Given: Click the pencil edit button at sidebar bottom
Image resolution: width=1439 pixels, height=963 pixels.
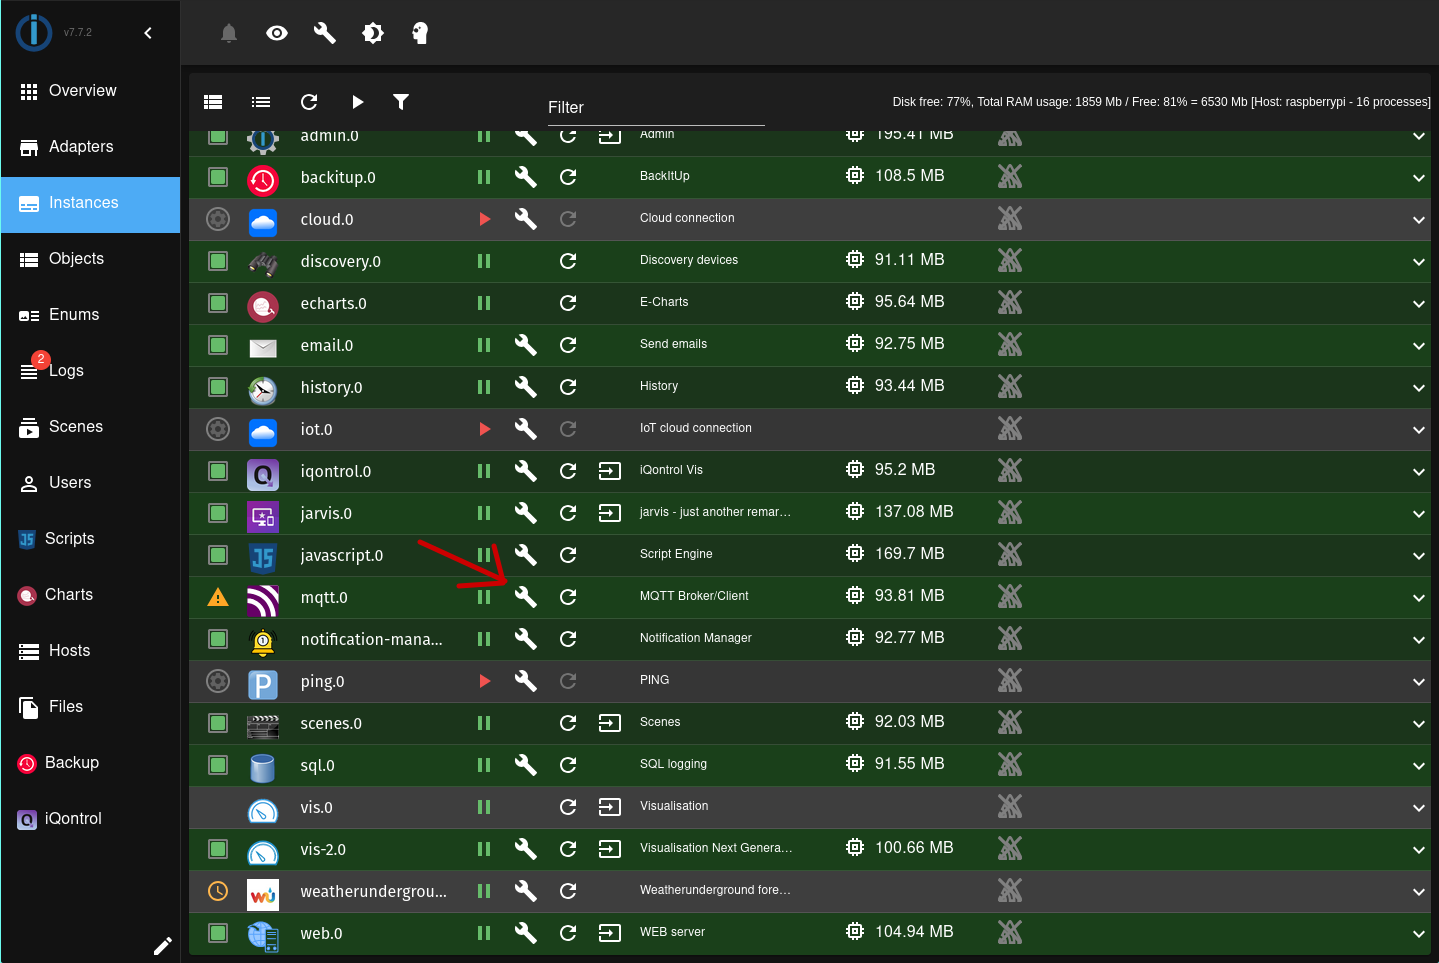Looking at the screenshot, I should (x=162, y=945).
